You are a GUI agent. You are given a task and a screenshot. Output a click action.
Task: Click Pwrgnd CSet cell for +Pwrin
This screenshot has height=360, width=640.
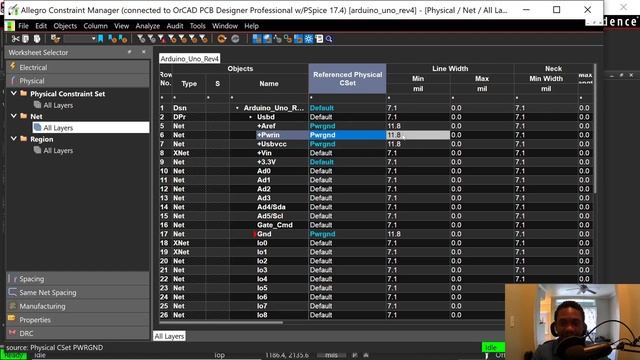pyautogui.click(x=347, y=135)
